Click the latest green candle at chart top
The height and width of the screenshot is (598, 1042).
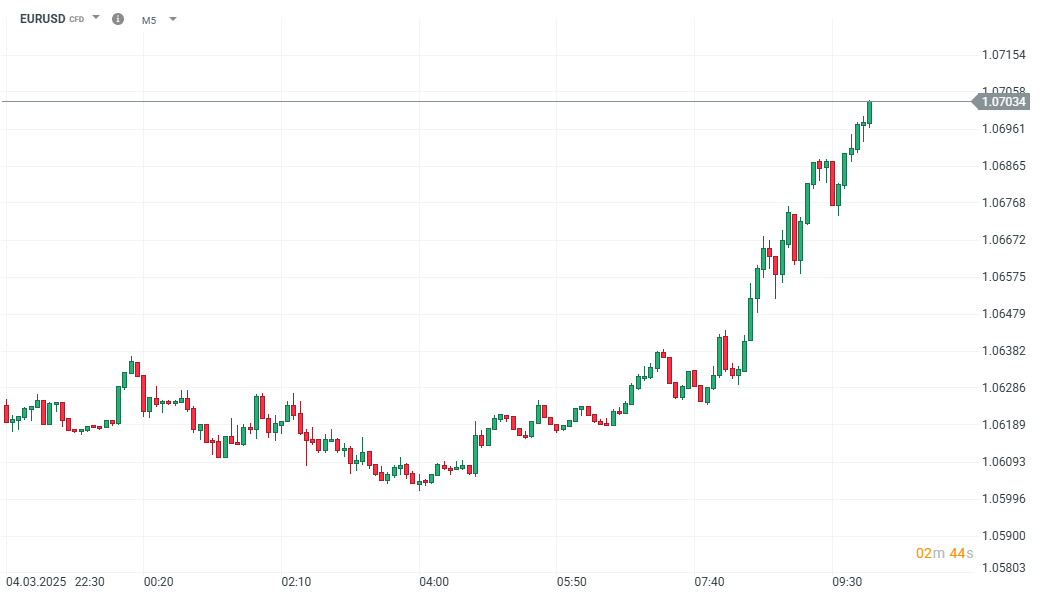coord(870,113)
